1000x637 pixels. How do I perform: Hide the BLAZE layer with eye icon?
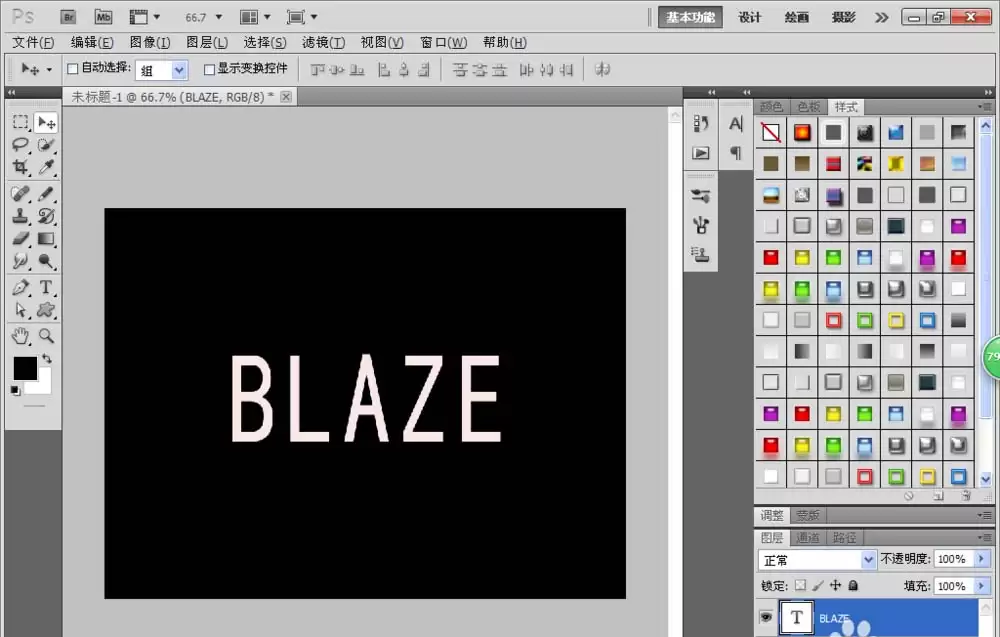766,617
